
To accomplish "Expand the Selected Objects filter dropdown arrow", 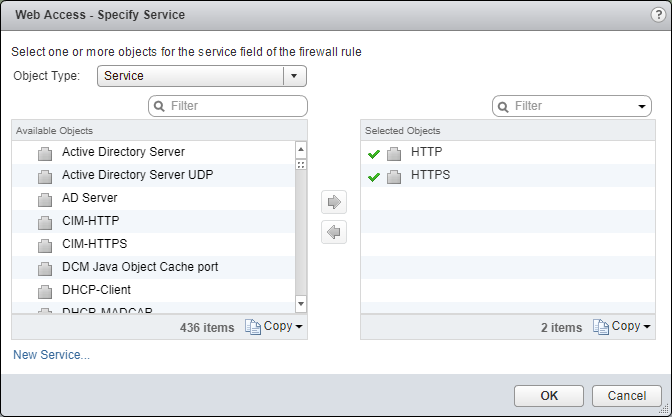I will pyautogui.click(x=641, y=106).
